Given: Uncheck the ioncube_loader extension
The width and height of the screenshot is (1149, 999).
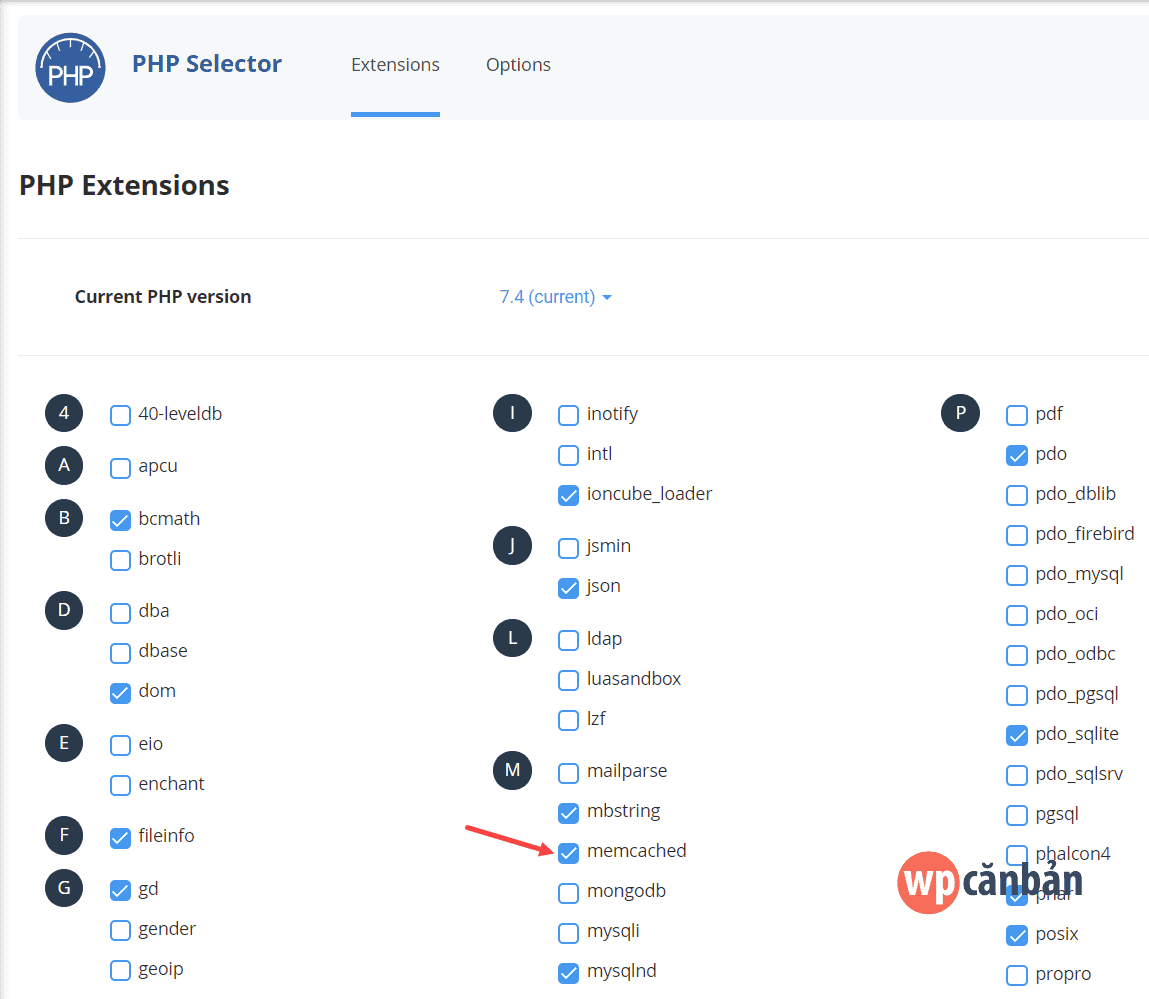Looking at the screenshot, I should (x=568, y=495).
